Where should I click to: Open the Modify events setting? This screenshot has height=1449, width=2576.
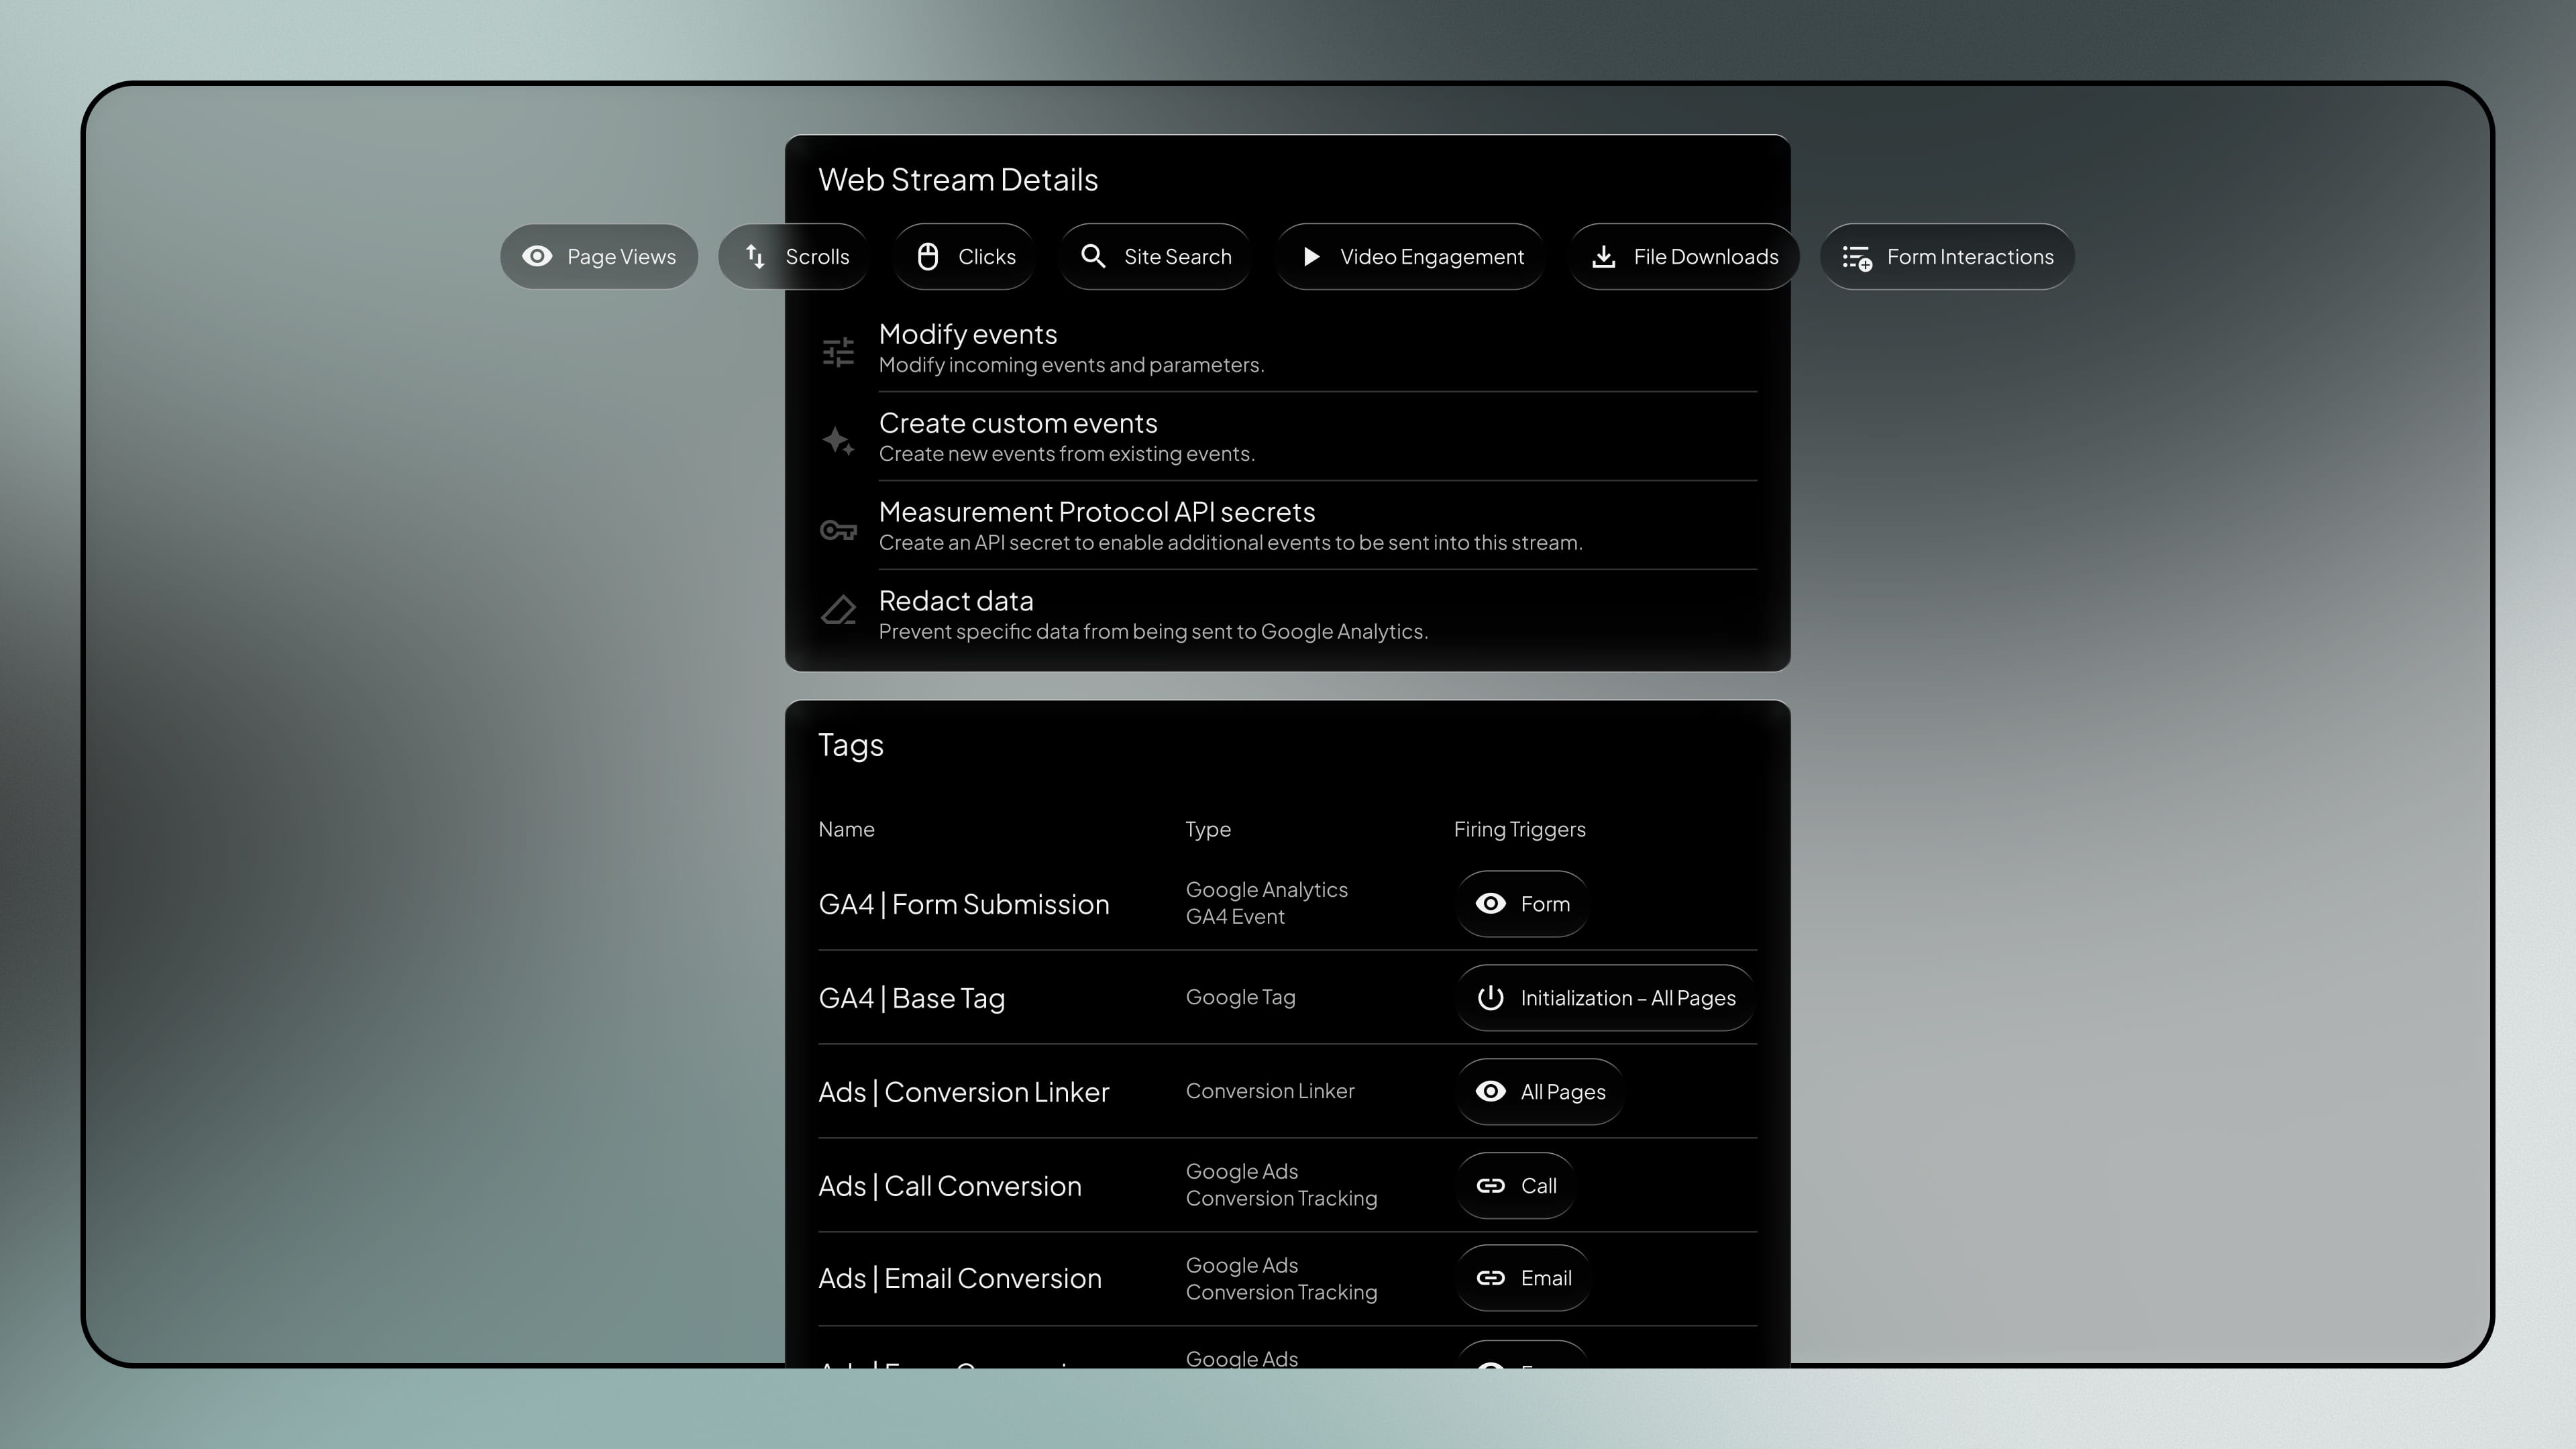click(x=1287, y=348)
